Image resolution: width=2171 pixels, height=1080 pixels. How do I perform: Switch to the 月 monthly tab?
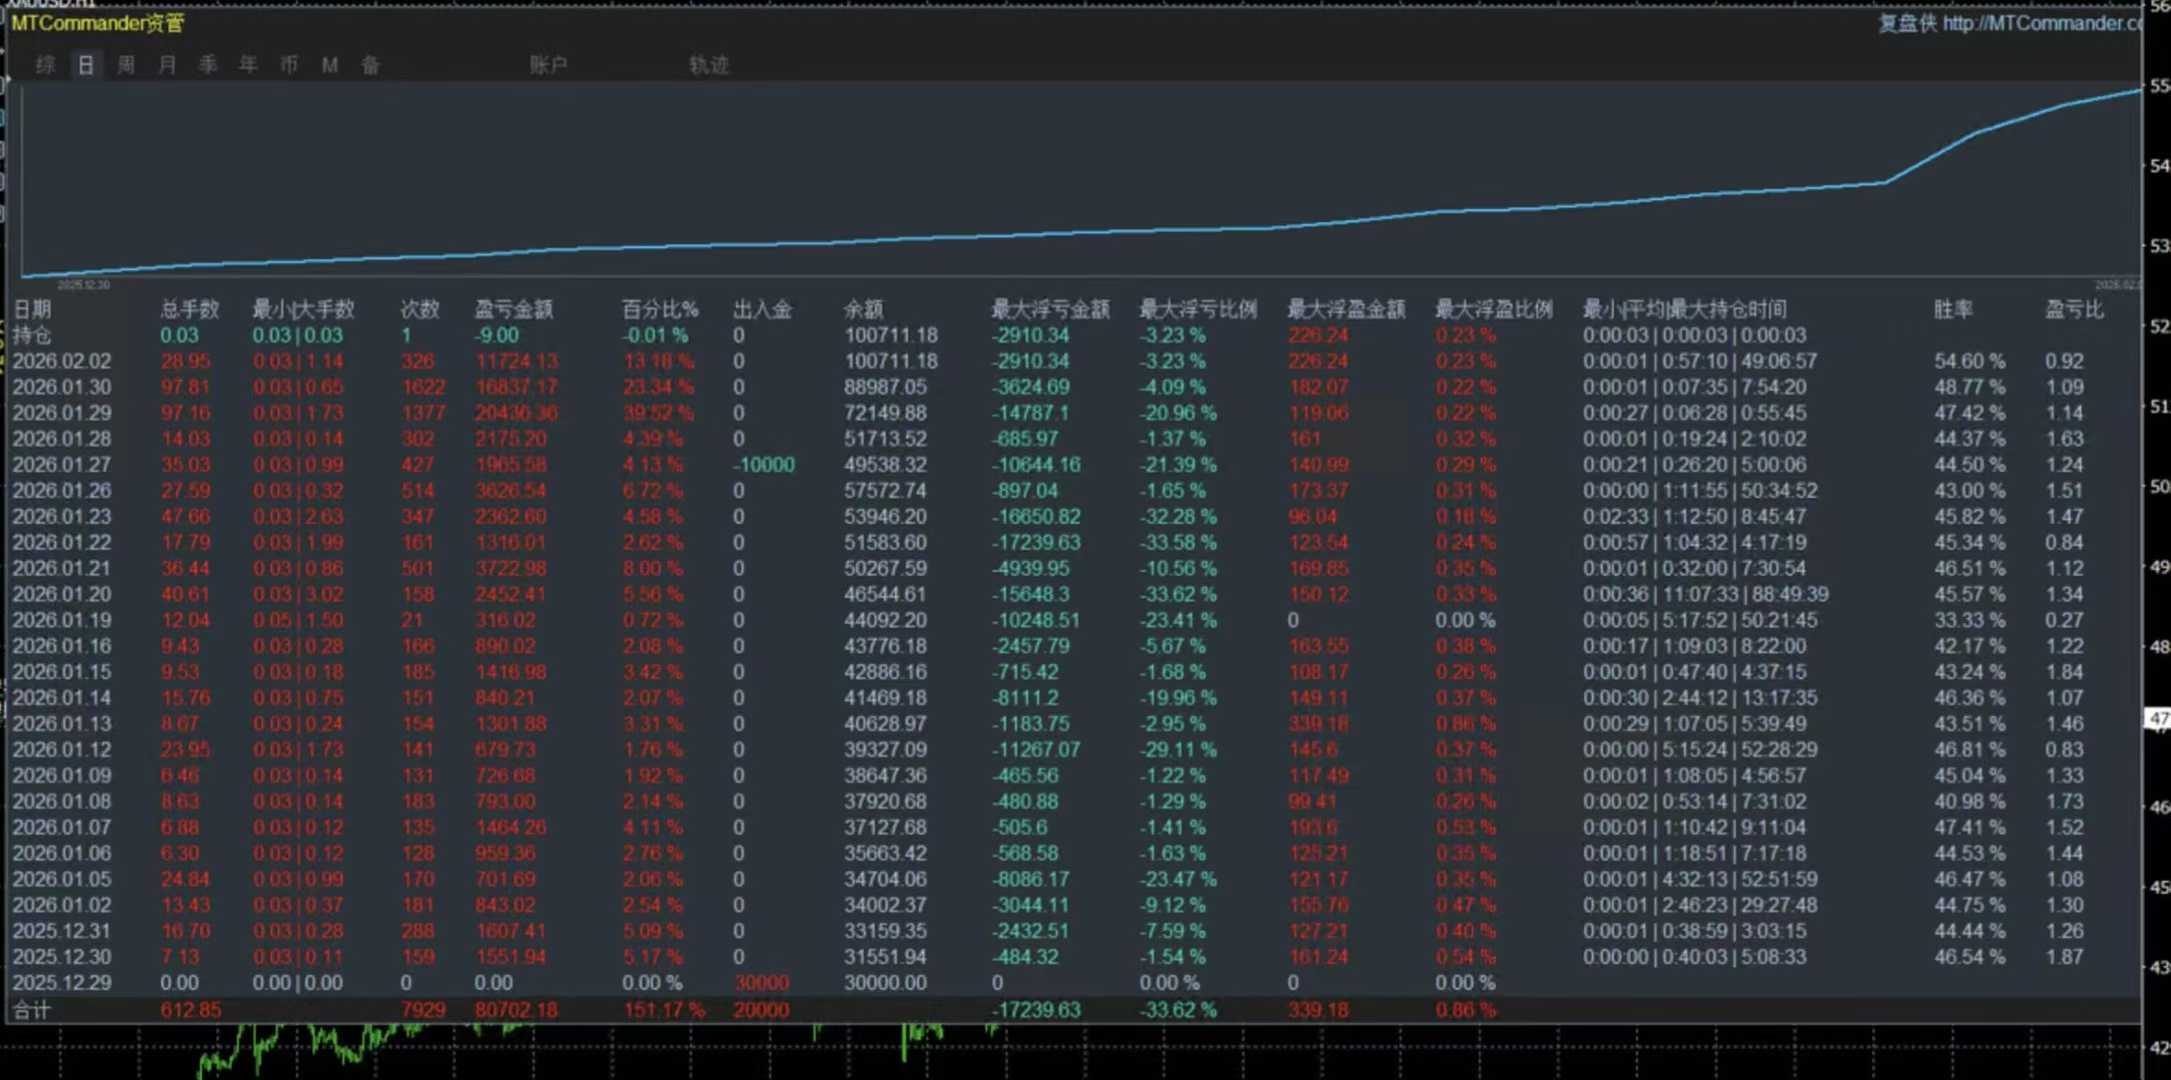[x=167, y=65]
